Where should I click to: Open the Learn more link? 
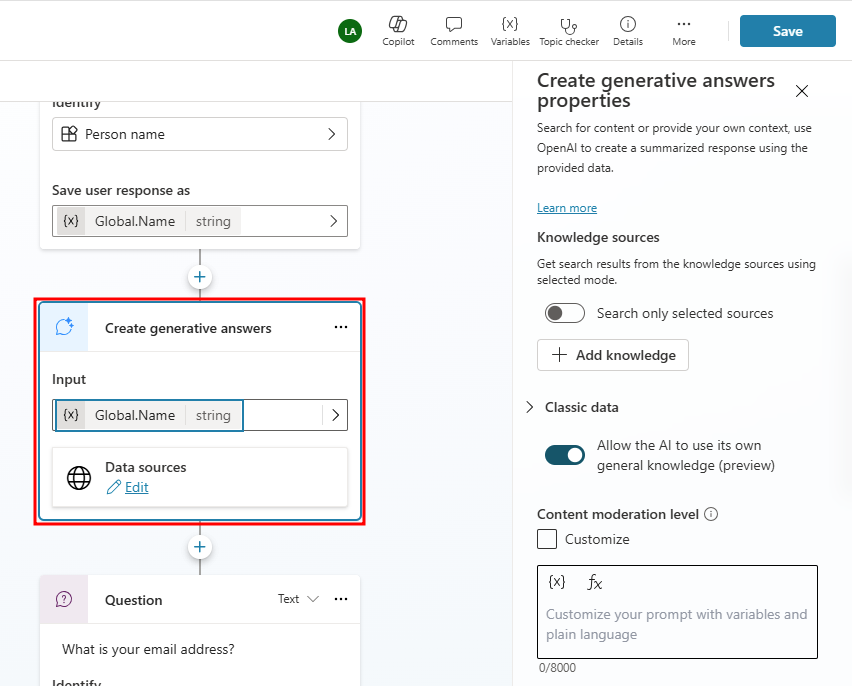(x=567, y=208)
